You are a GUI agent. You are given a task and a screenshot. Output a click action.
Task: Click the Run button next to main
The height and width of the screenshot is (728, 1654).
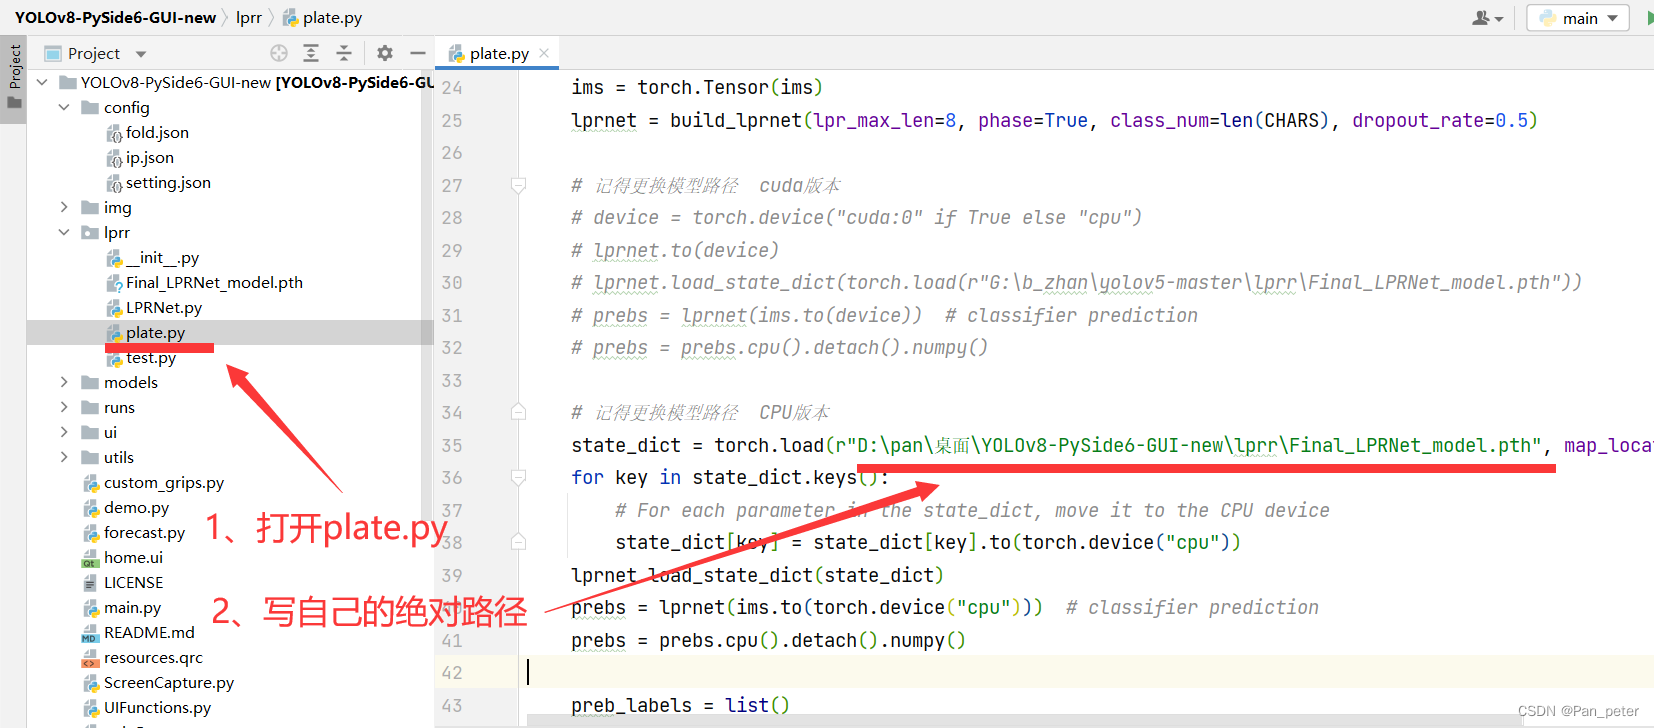[1648, 18]
